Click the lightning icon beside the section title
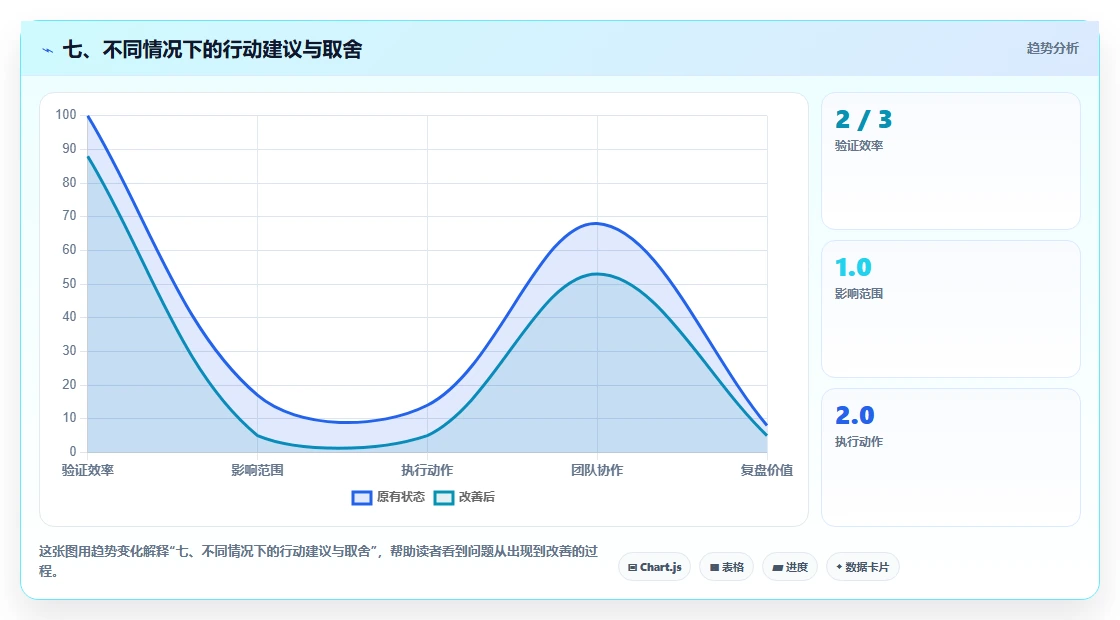Image resolution: width=1120 pixels, height=620 pixels. [x=48, y=50]
